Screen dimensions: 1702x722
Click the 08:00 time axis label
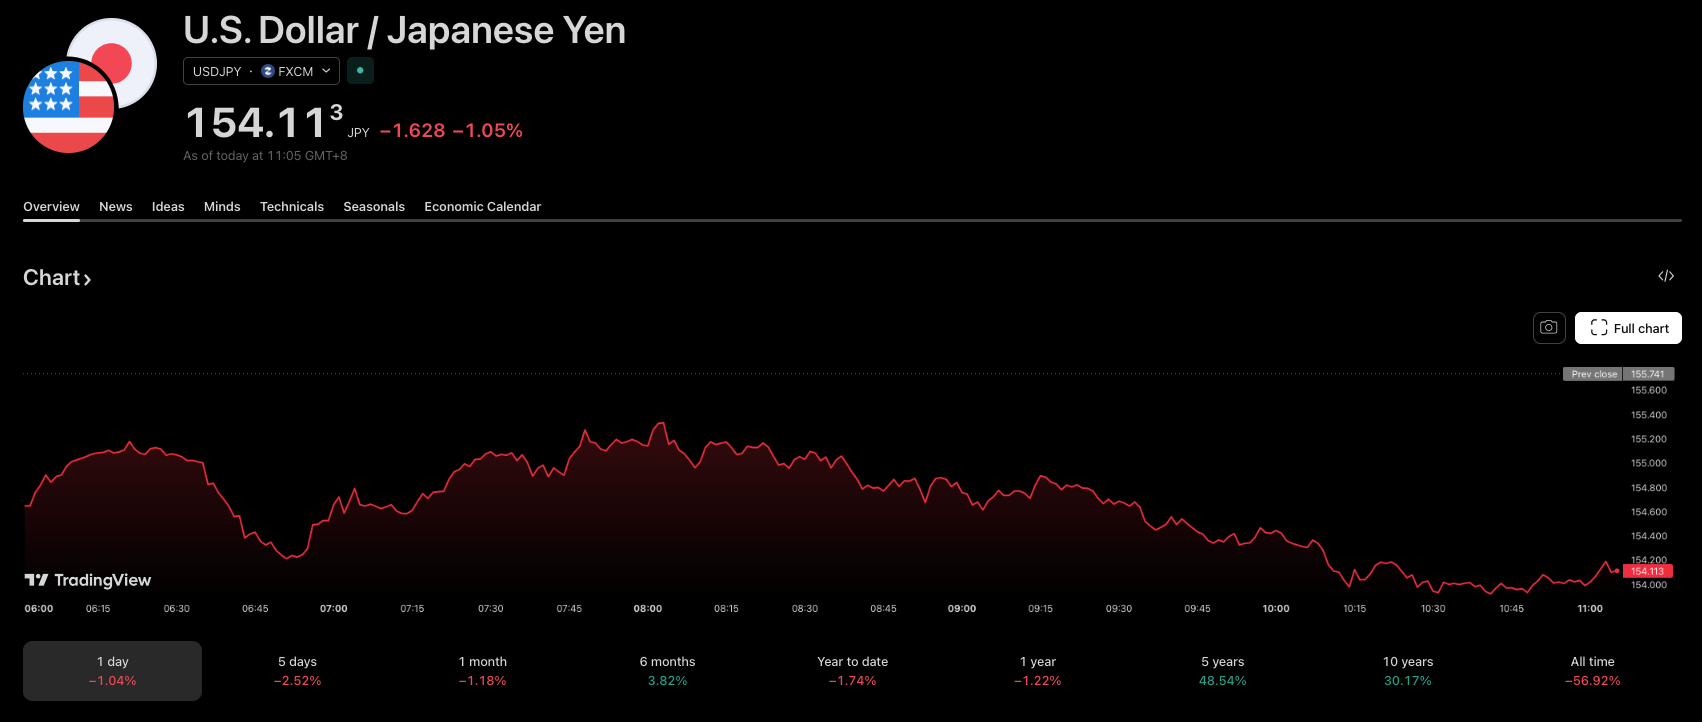tap(648, 609)
